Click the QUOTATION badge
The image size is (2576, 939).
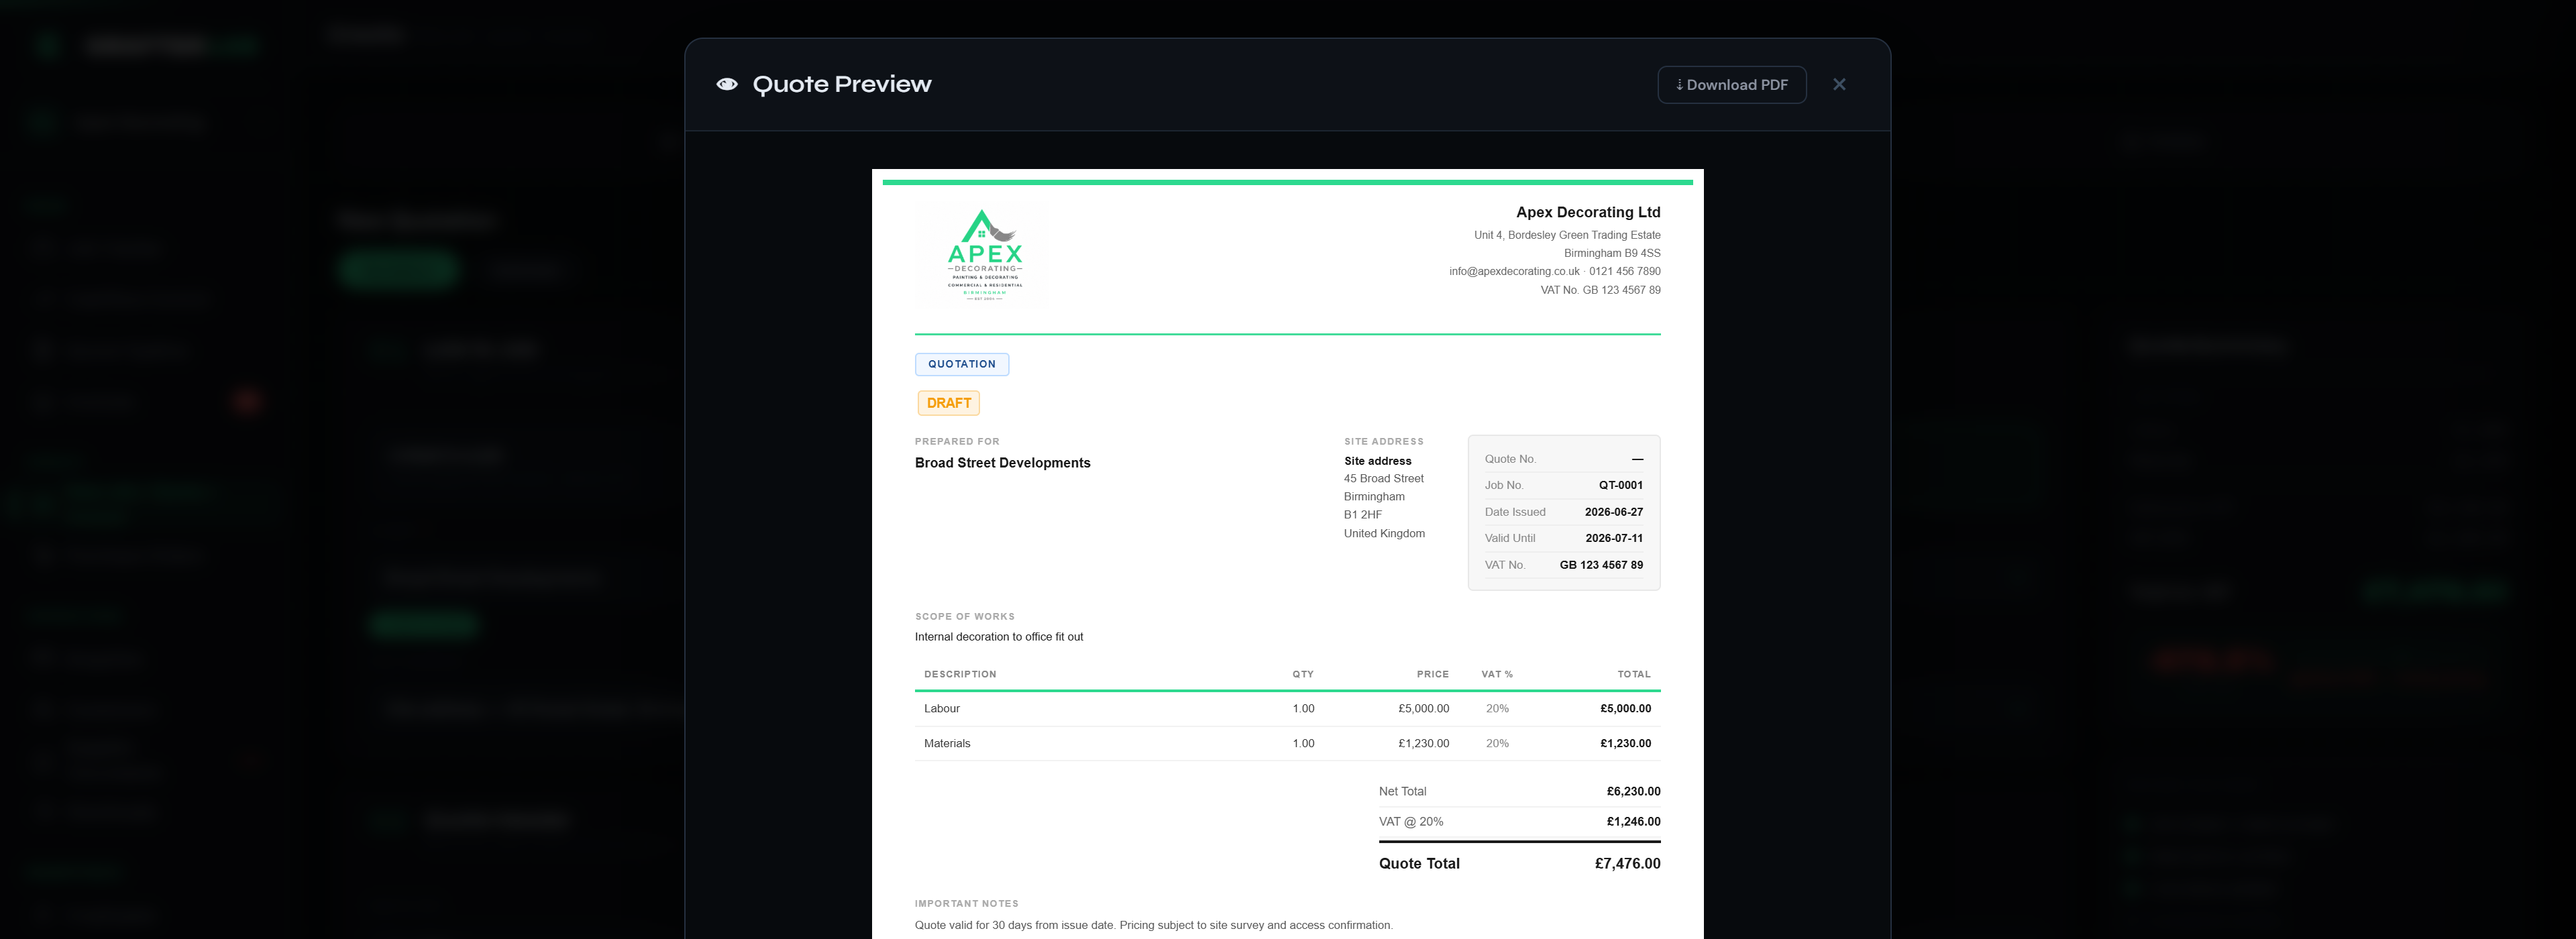click(x=961, y=364)
